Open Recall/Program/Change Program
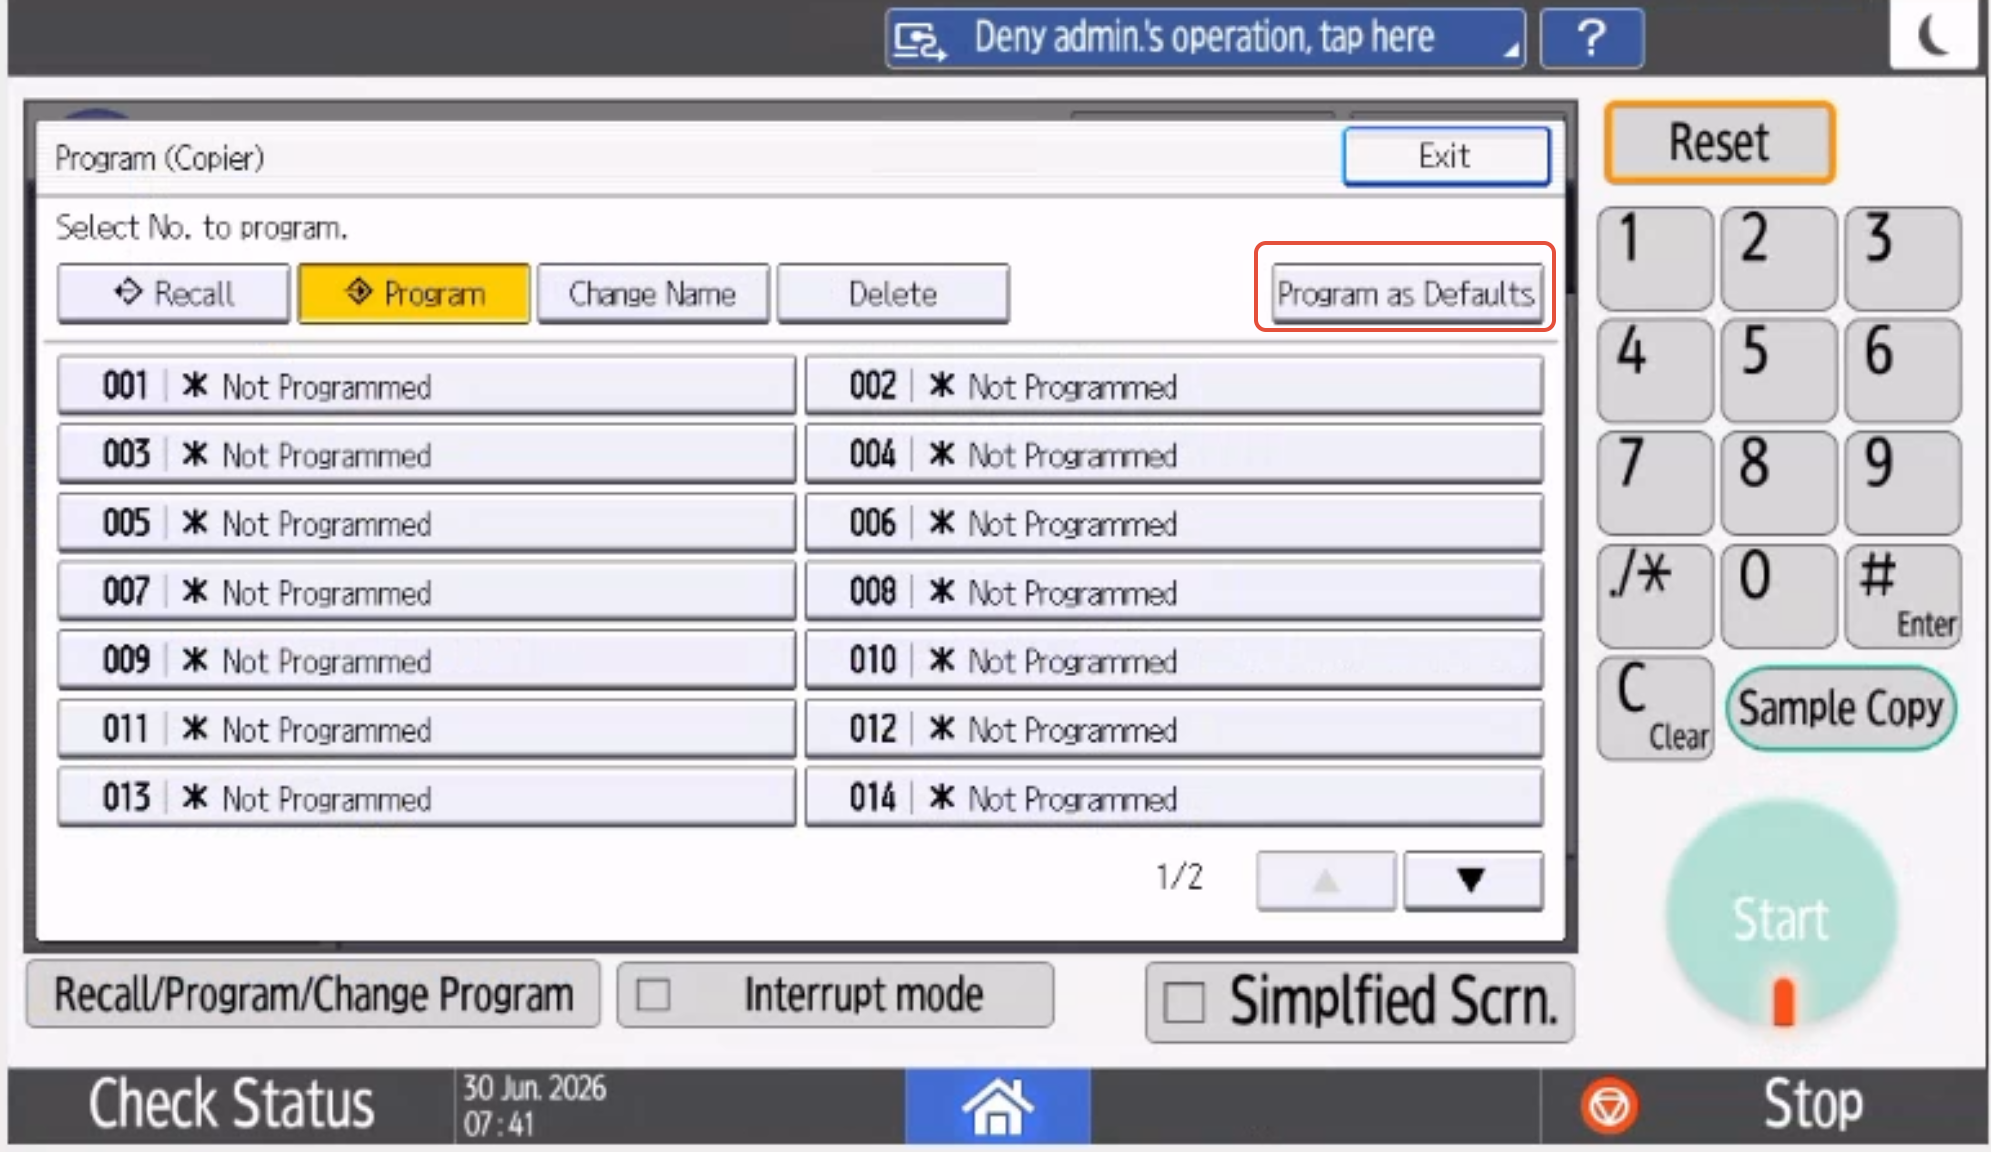This screenshot has width=1991, height=1152. pos(313,995)
